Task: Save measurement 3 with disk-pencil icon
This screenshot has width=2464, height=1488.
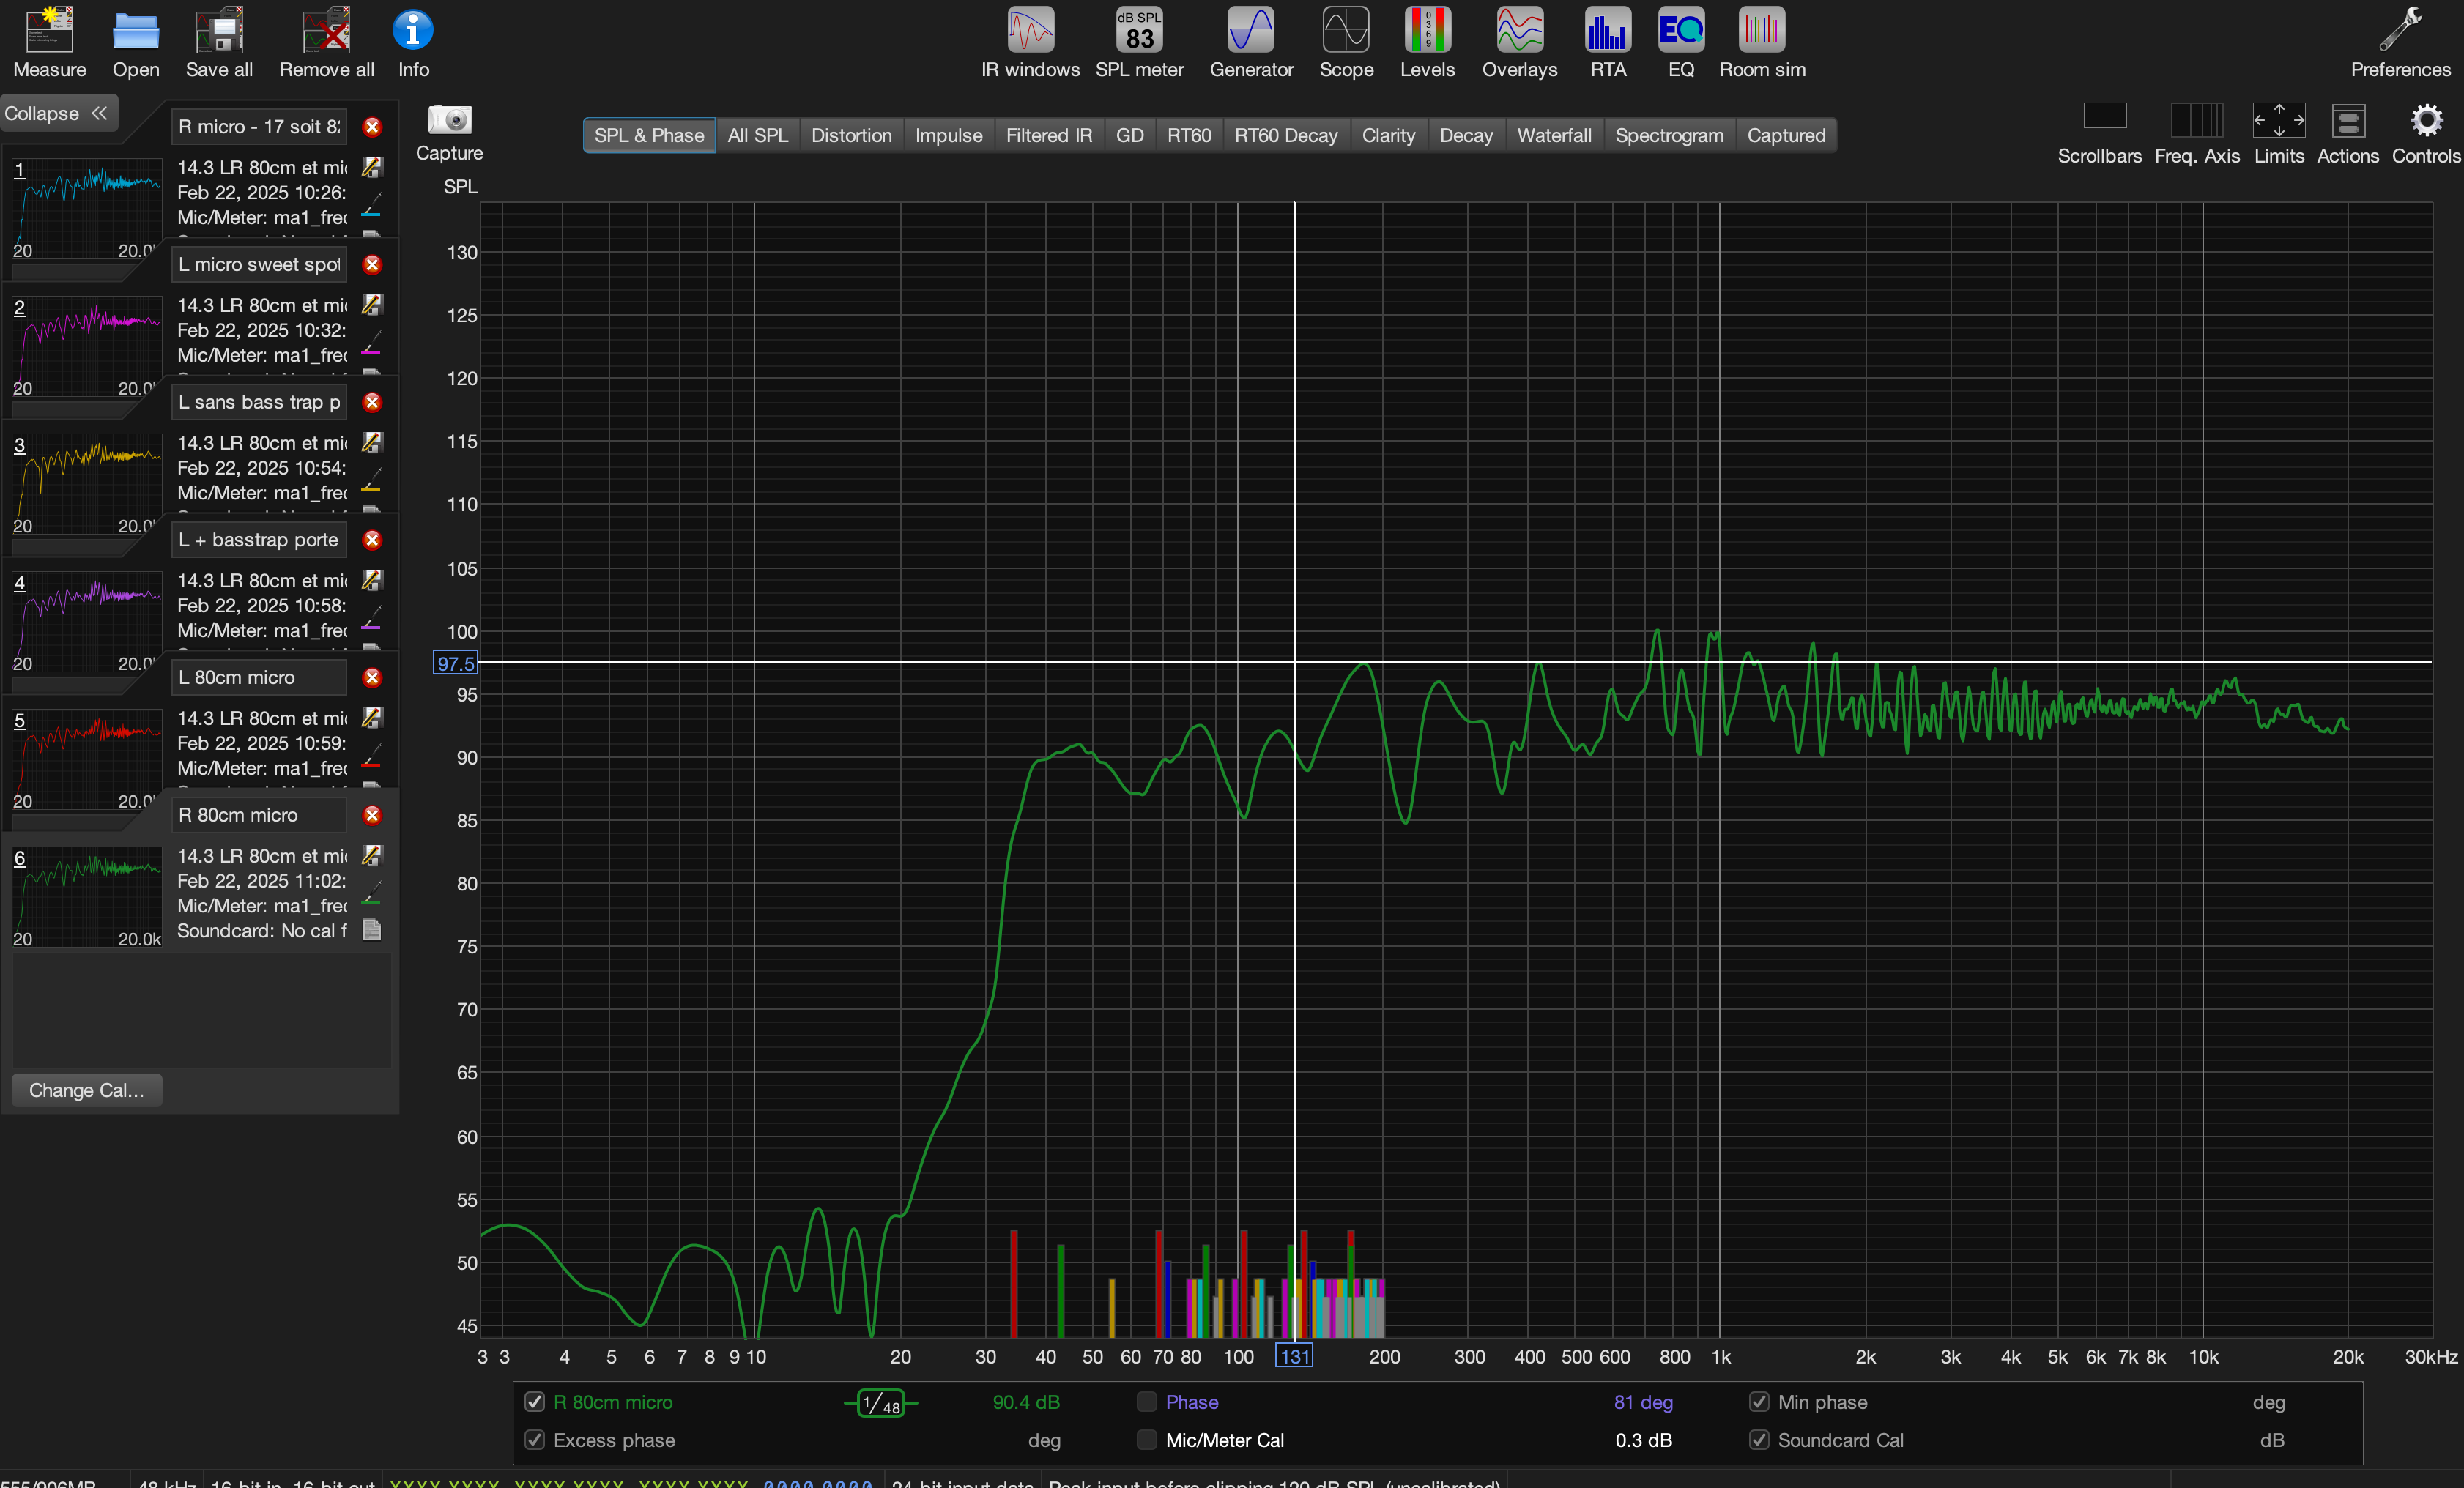Action: pos(372,442)
